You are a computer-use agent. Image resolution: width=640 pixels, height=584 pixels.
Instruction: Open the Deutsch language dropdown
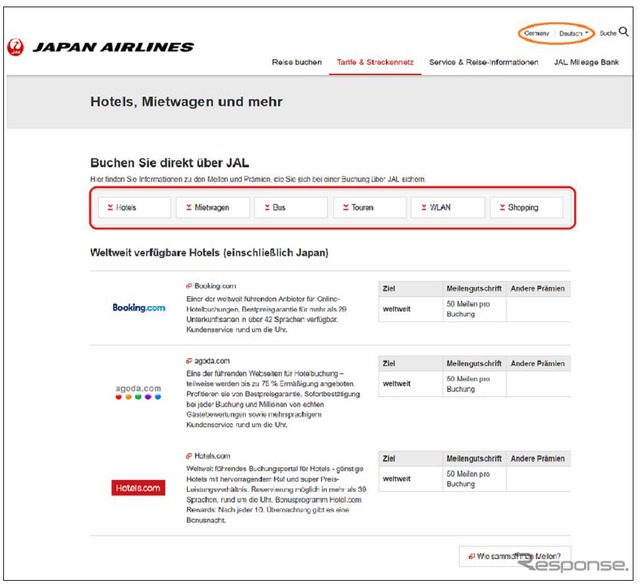click(x=573, y=33)
